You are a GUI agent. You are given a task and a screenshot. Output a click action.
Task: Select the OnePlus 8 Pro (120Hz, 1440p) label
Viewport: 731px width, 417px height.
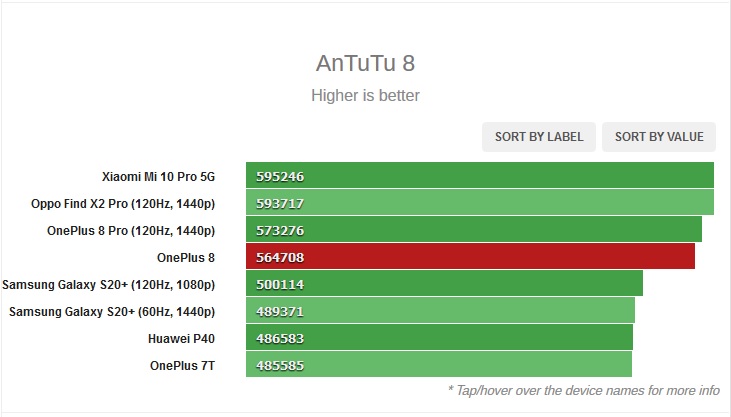pos(131,231)
